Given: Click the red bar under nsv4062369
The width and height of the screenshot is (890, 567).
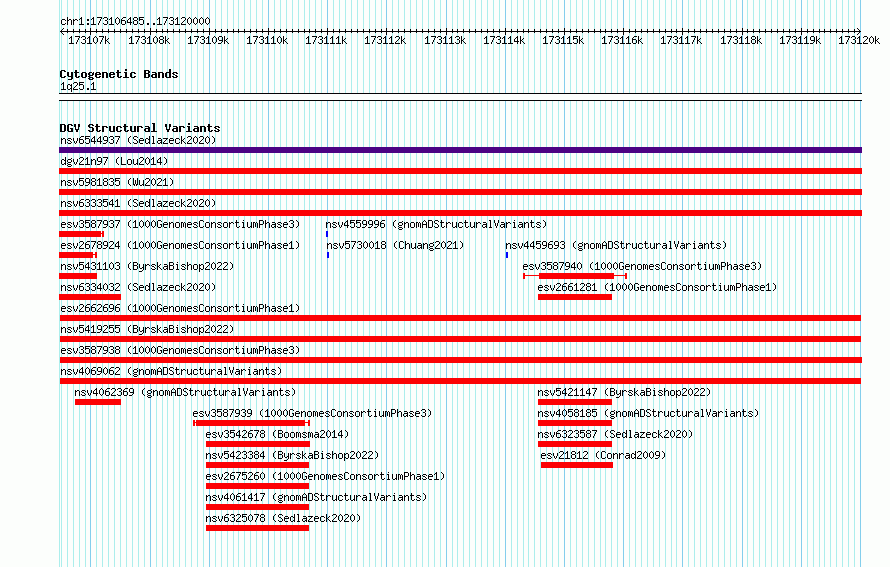Looking at the screenshot, I should 98,402.
